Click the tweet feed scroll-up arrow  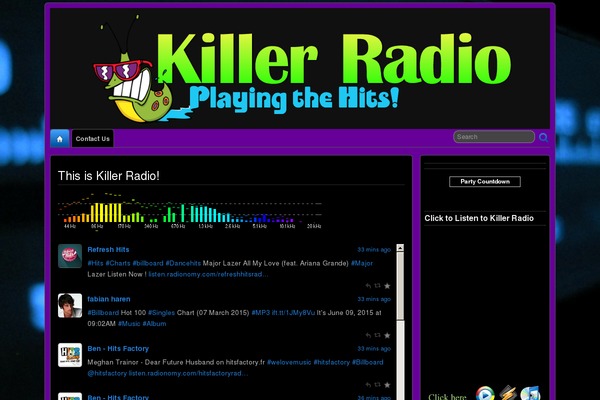point(400,248)
